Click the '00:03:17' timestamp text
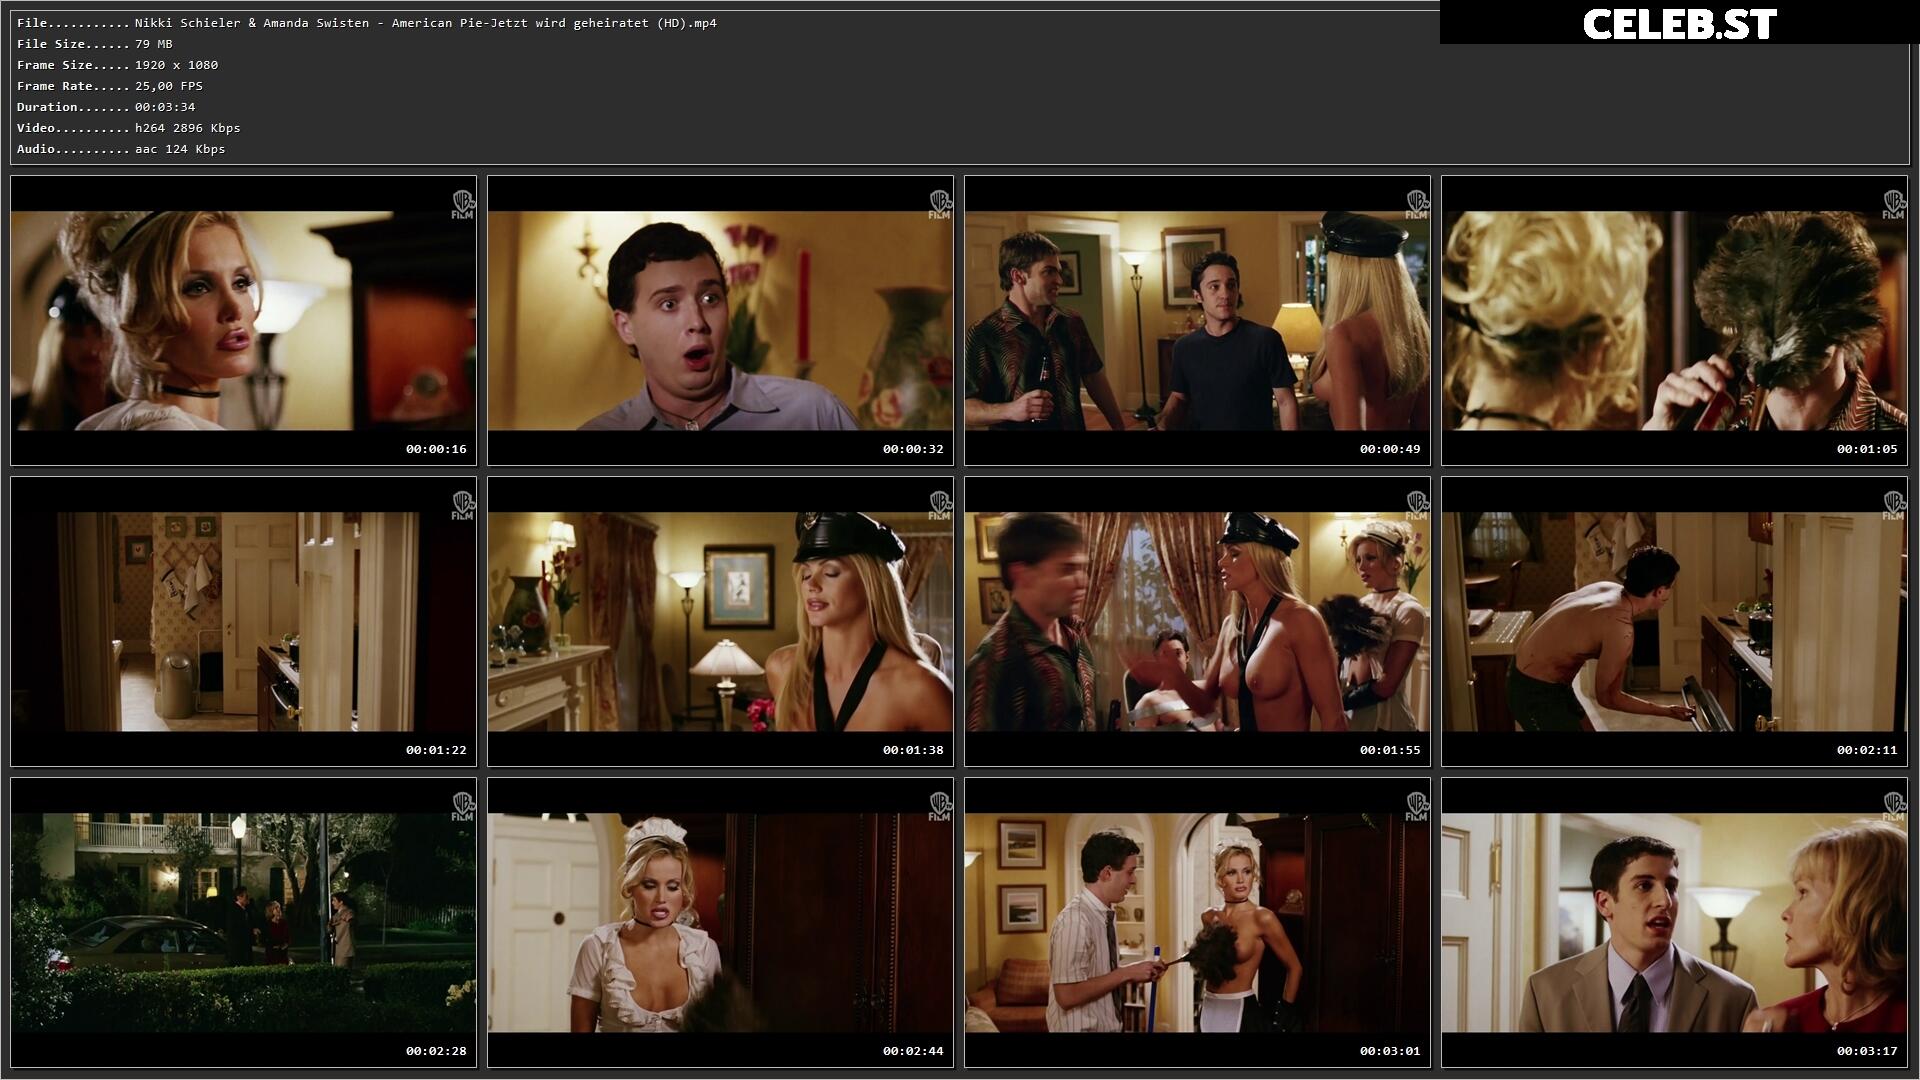The height and width of the screenshot is (1080, 1920). 1867,1051
